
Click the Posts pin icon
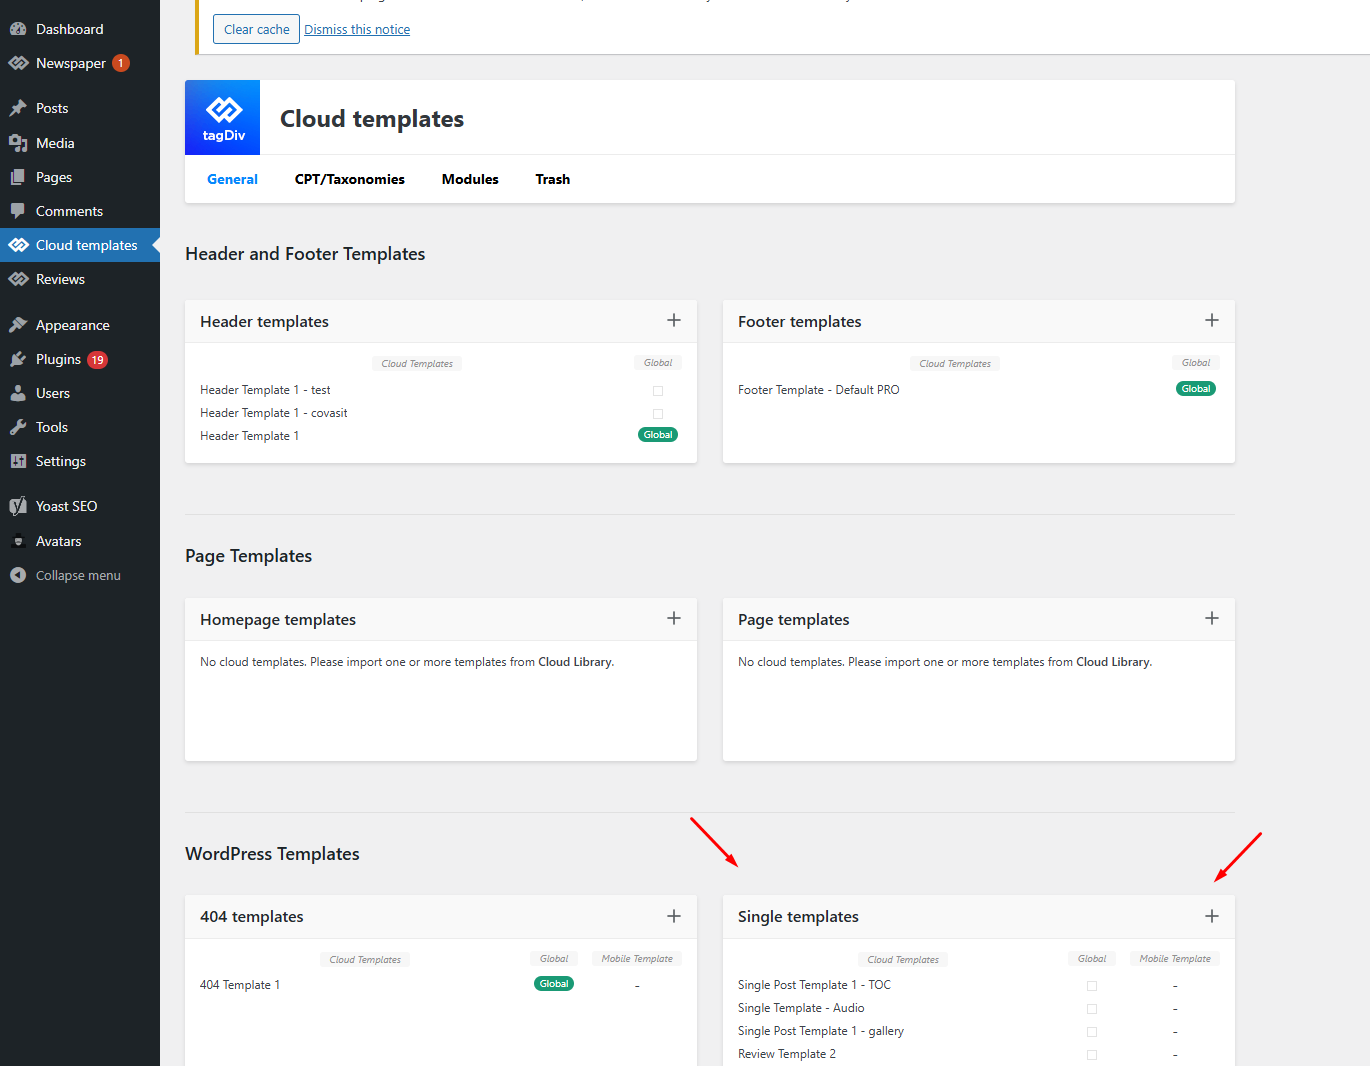click(18, 108)
